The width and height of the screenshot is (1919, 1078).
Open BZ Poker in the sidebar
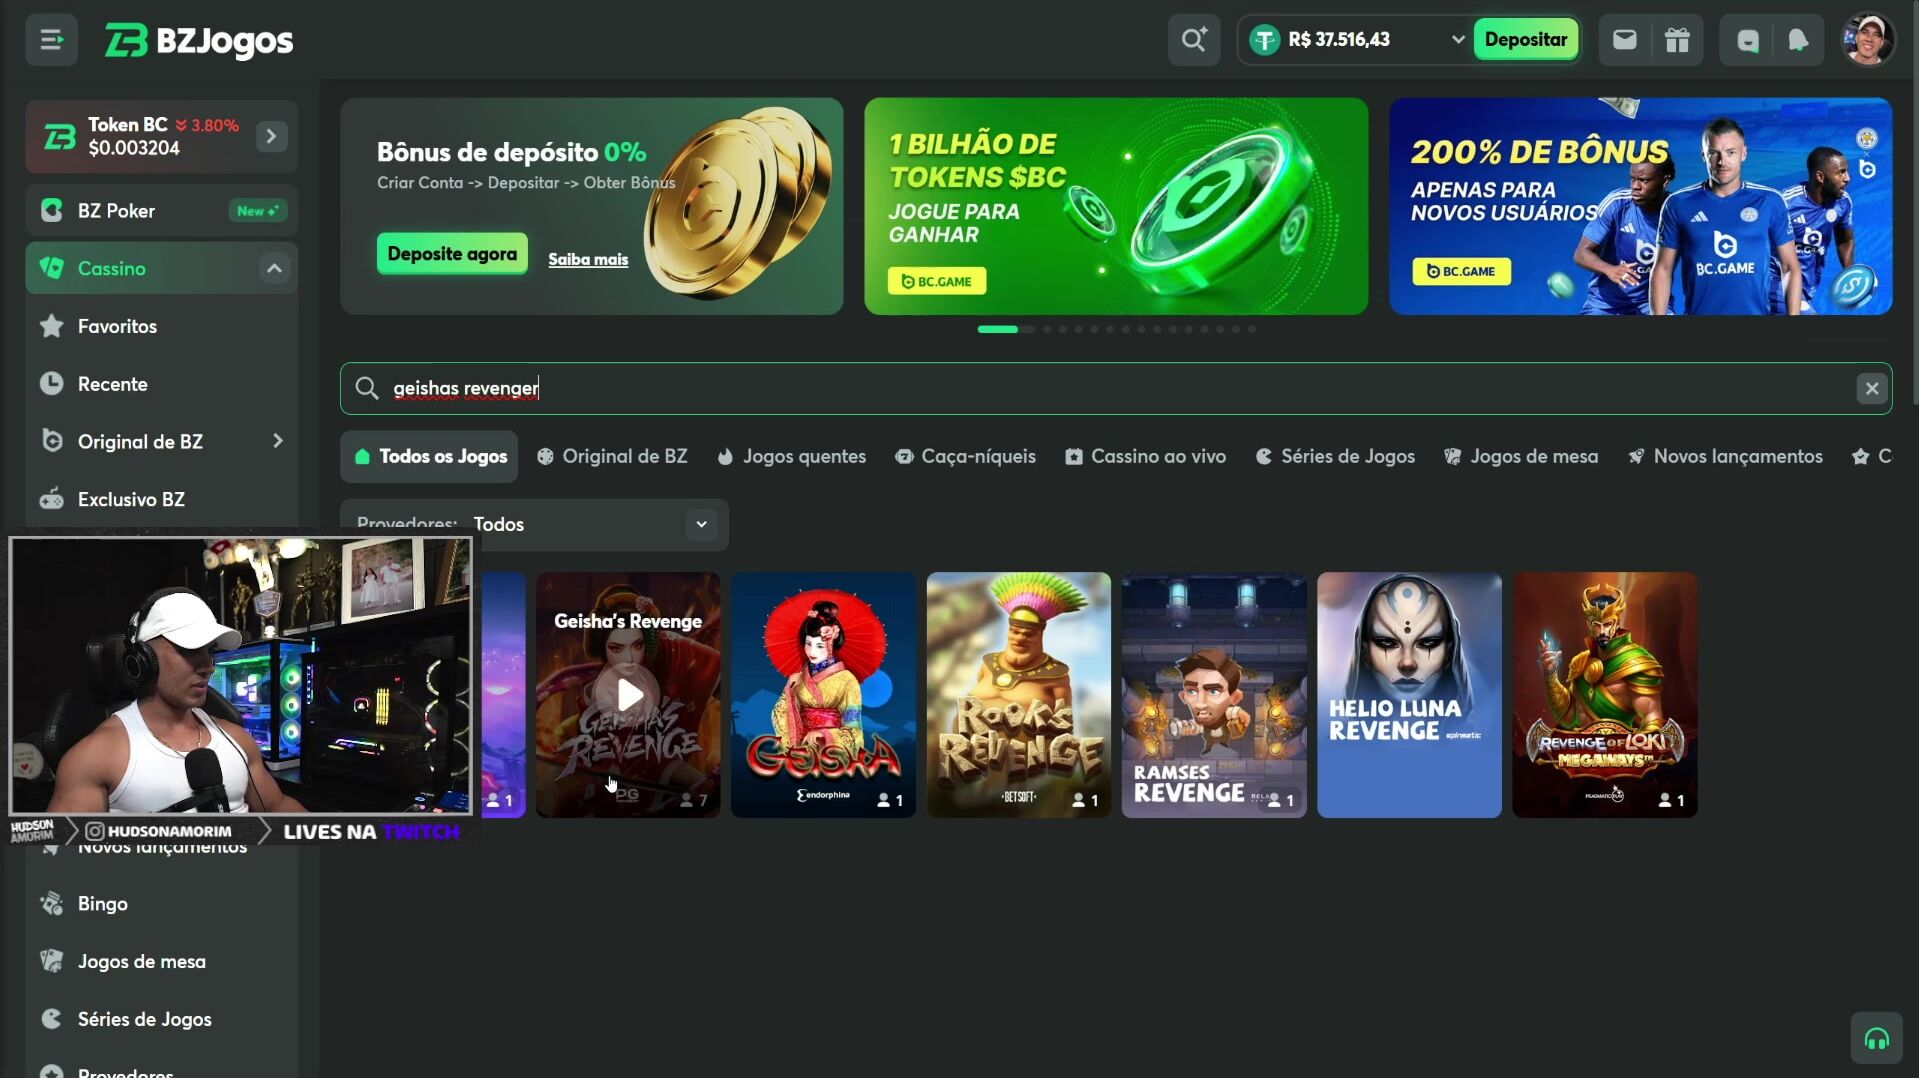pyautogui.click(x=162, y=210)
